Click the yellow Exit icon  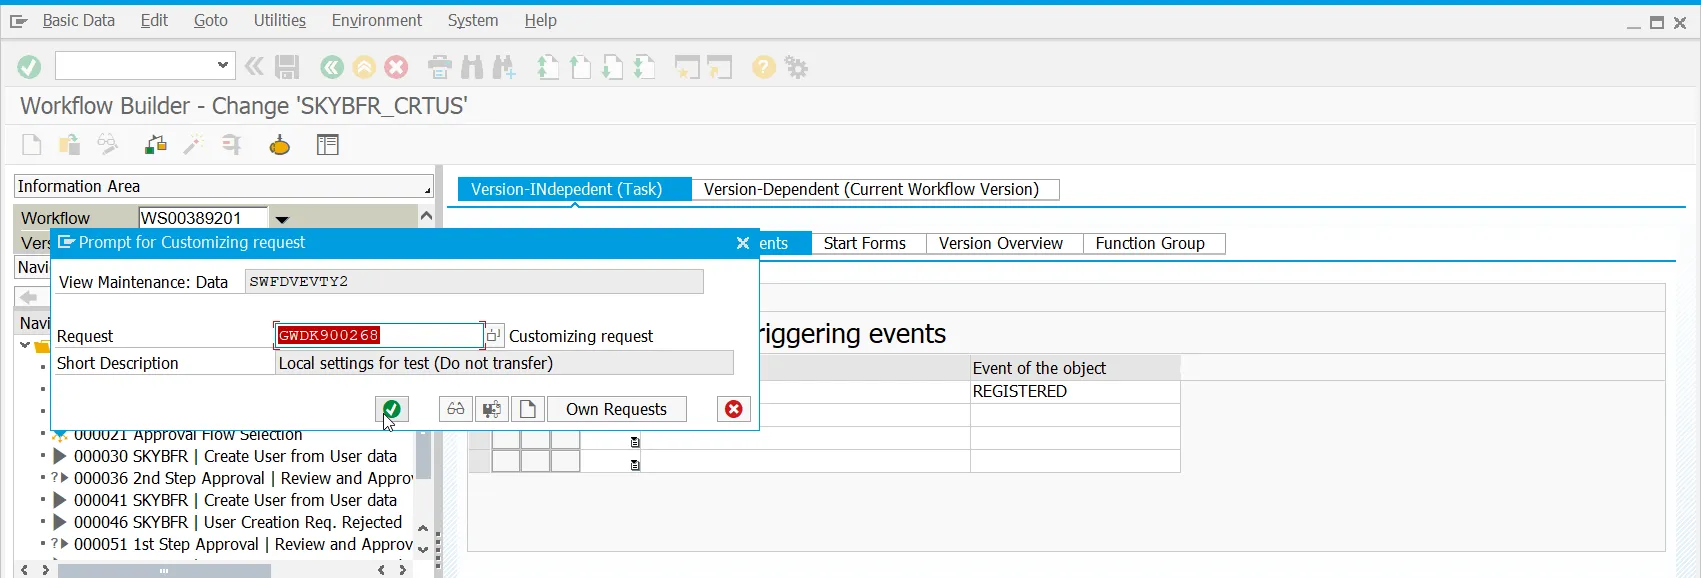click(364, 67)
